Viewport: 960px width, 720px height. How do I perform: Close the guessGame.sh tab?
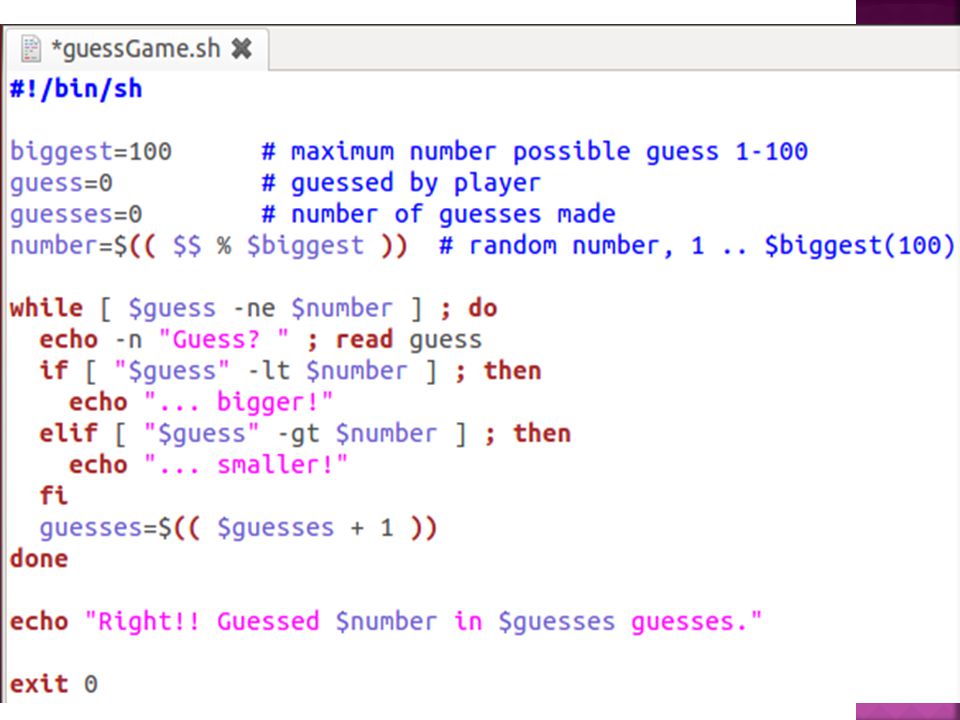pos(242,48)
